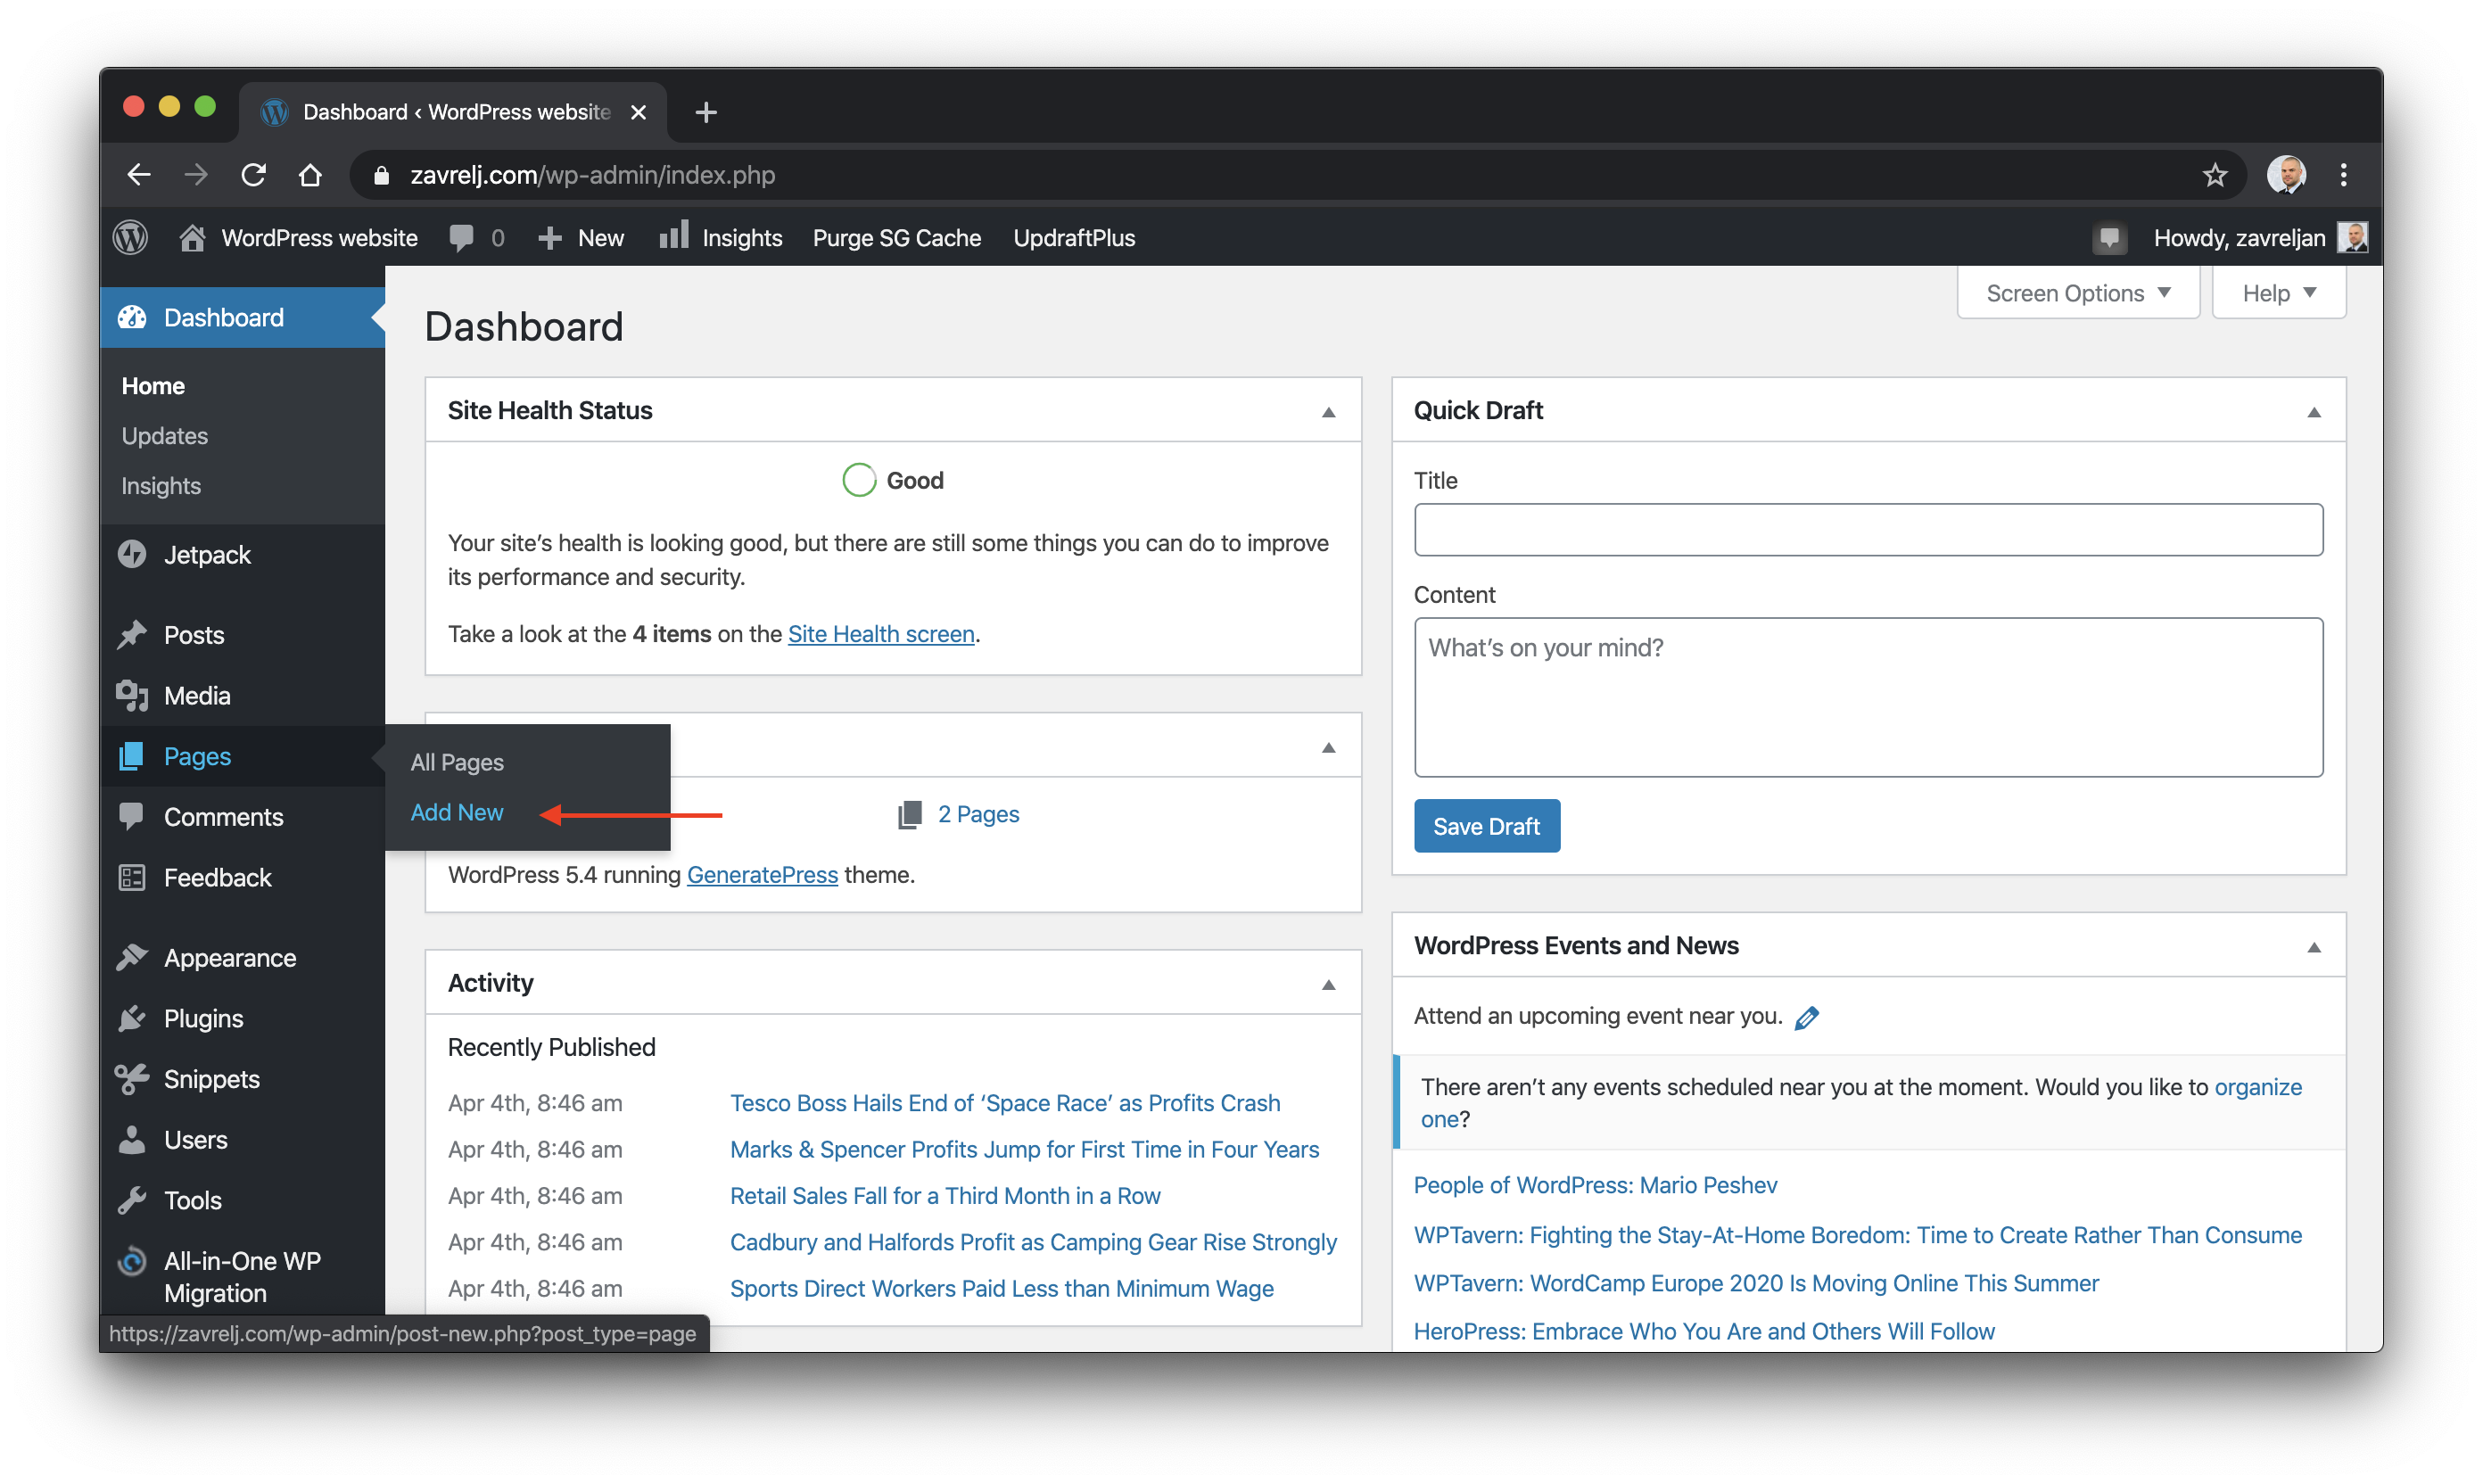
Task: Click Purge SG Cache
Action: (896, 238)
